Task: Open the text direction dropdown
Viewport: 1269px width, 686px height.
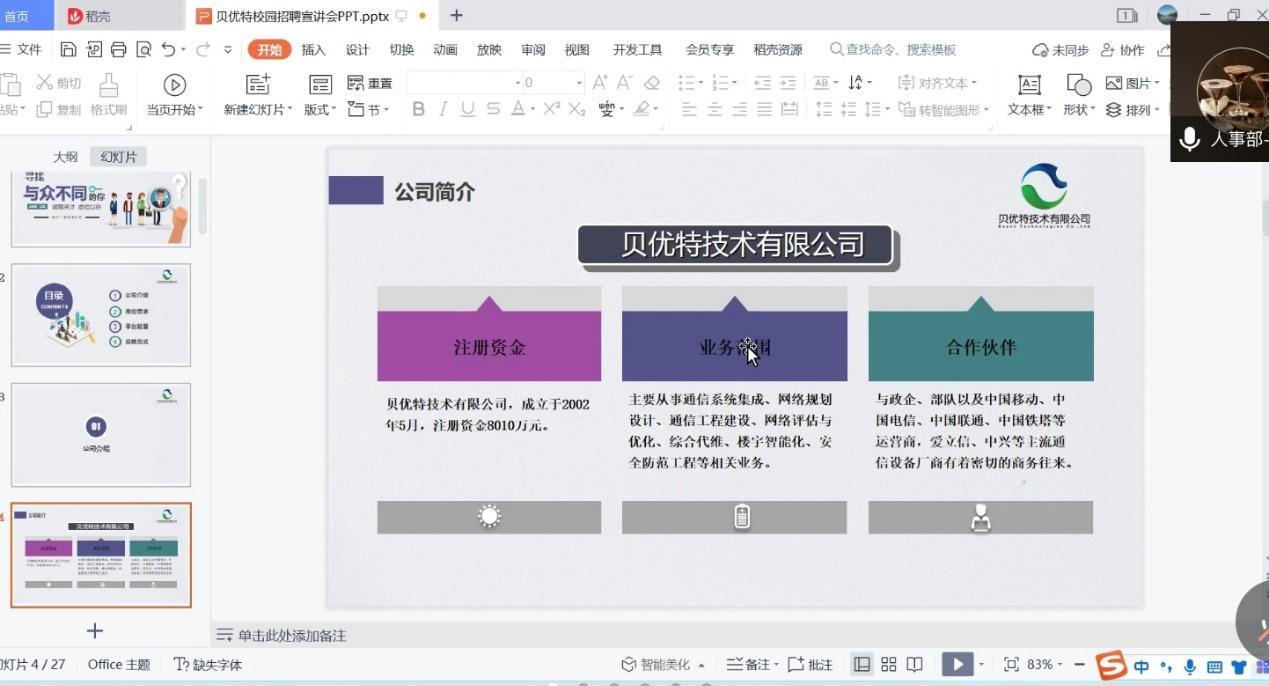Action: [860, 83]
